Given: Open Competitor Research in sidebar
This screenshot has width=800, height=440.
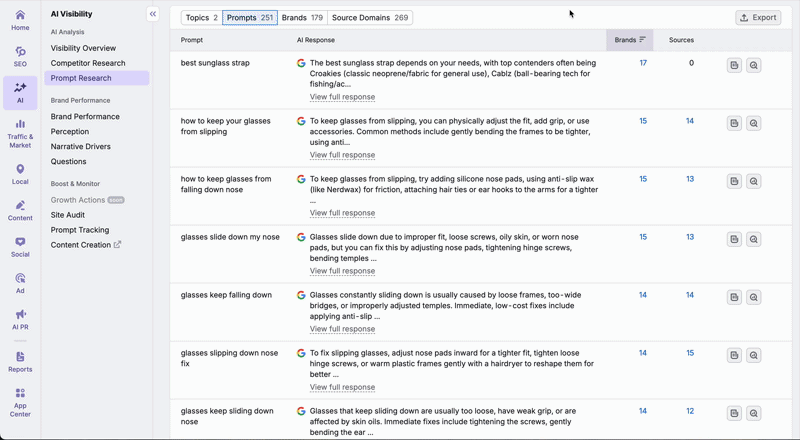Looking at the screenshot, I should point(88,63).
